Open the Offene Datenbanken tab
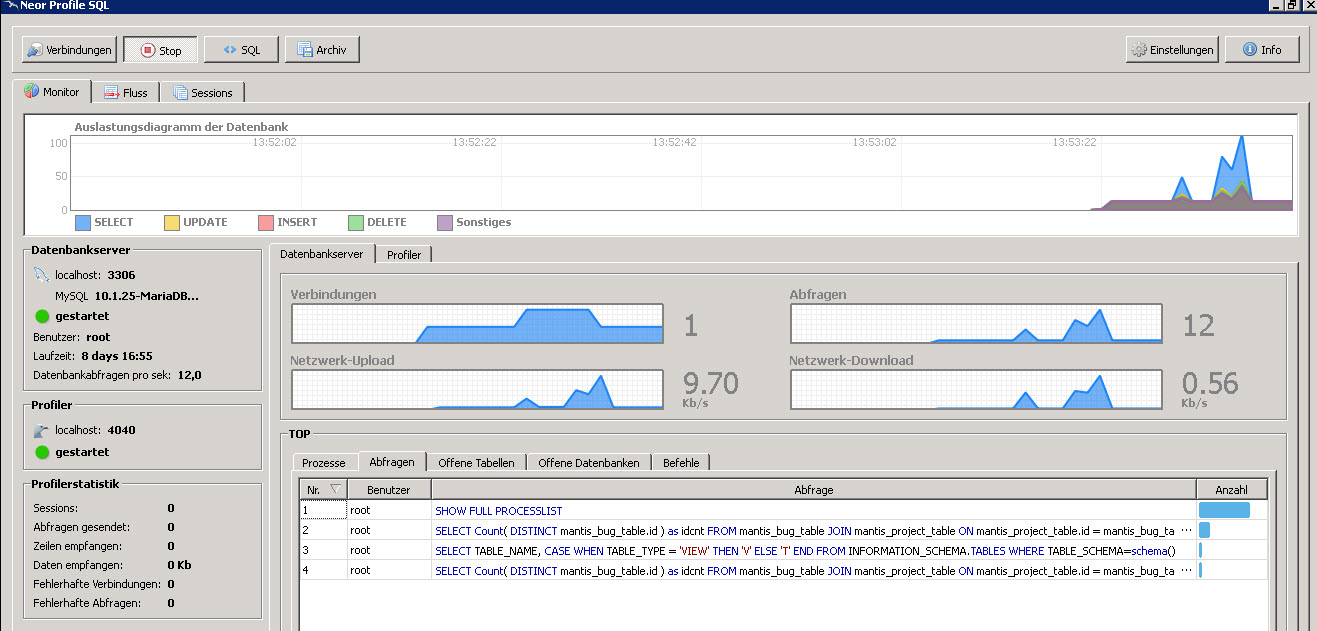The height and width of the screenshot is (631, 1317). tap(589, 463)
